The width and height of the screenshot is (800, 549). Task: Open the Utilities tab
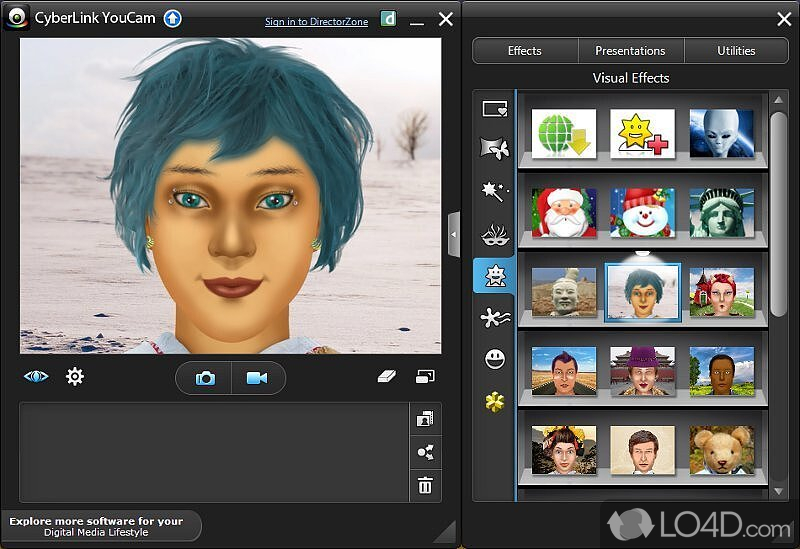pos(737,51)
